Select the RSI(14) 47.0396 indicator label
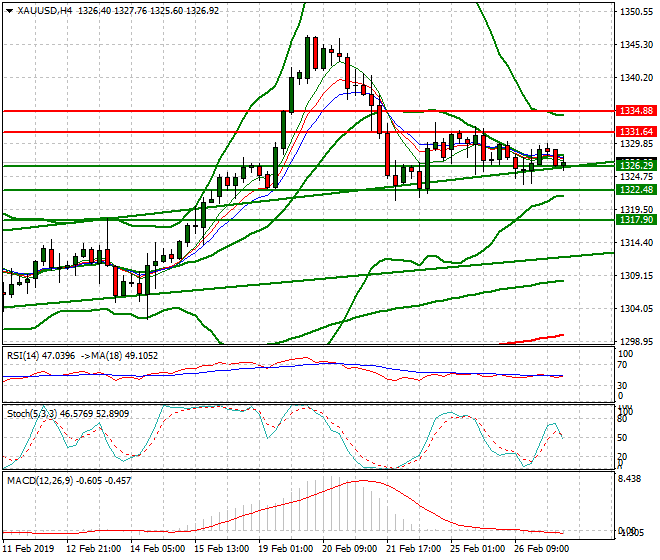This screenshot has width=660, height=560. (41, 356)
